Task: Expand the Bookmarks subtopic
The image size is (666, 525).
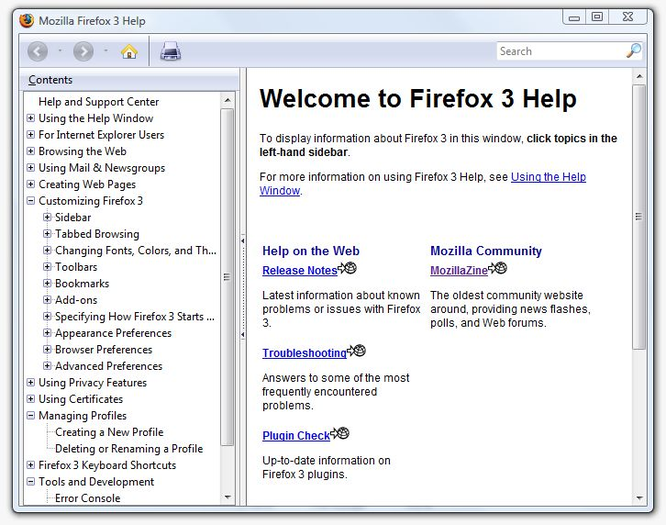Action: [x=47, y=283]
